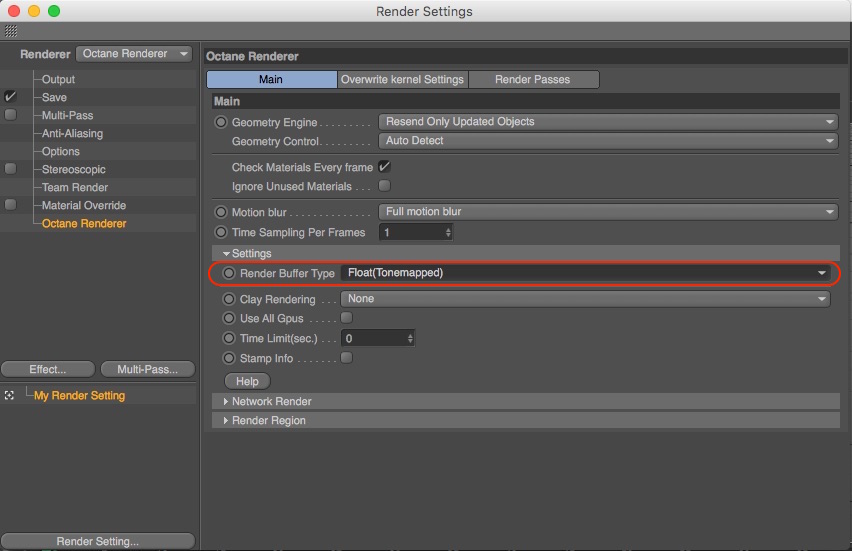
Task: Open the Motion blur dropdown
Action: 608,211
